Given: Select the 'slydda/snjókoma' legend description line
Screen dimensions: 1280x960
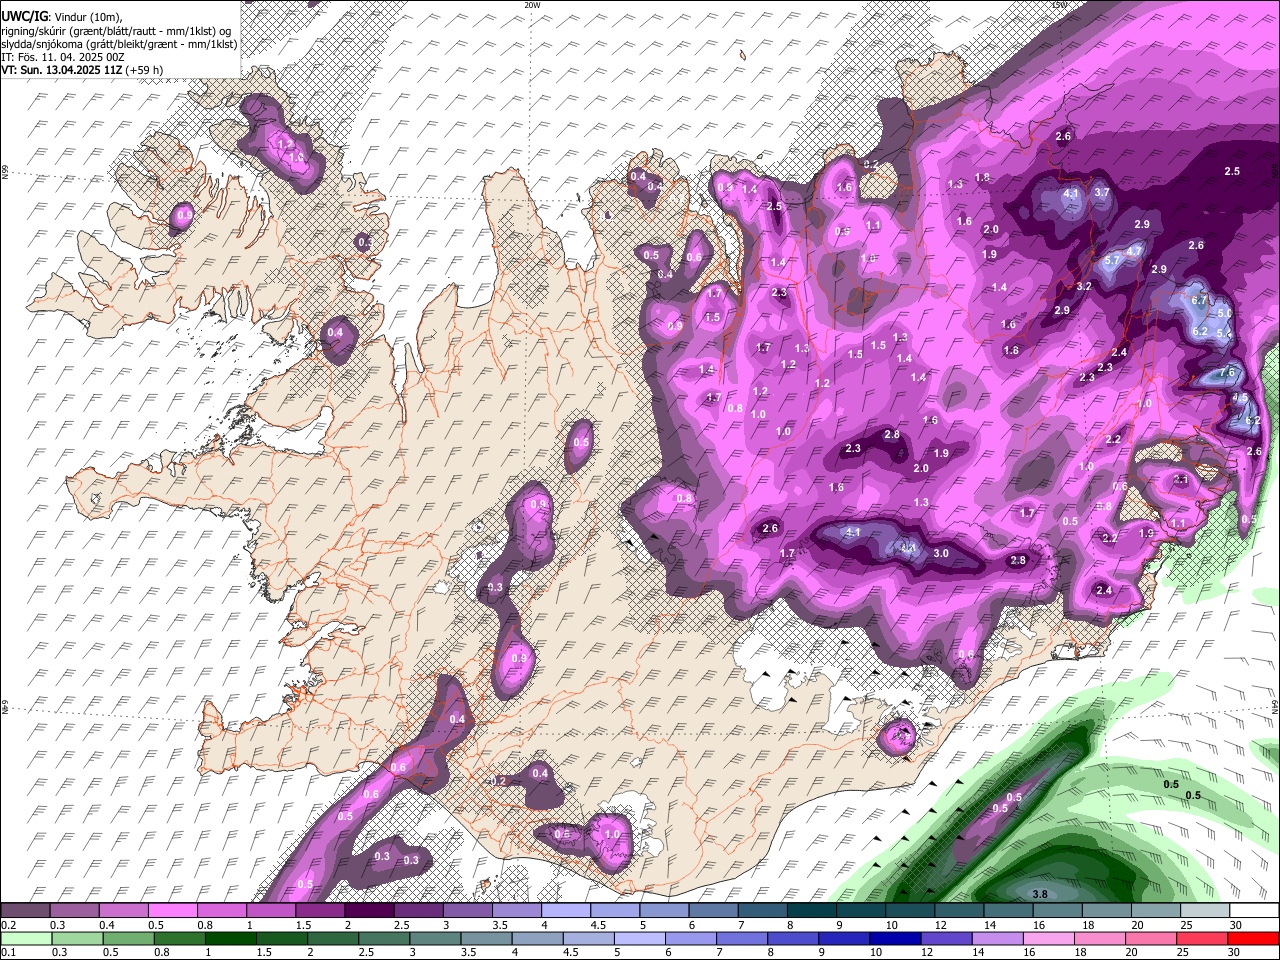Looking at the screenshot, I should [x=118, y=44].
